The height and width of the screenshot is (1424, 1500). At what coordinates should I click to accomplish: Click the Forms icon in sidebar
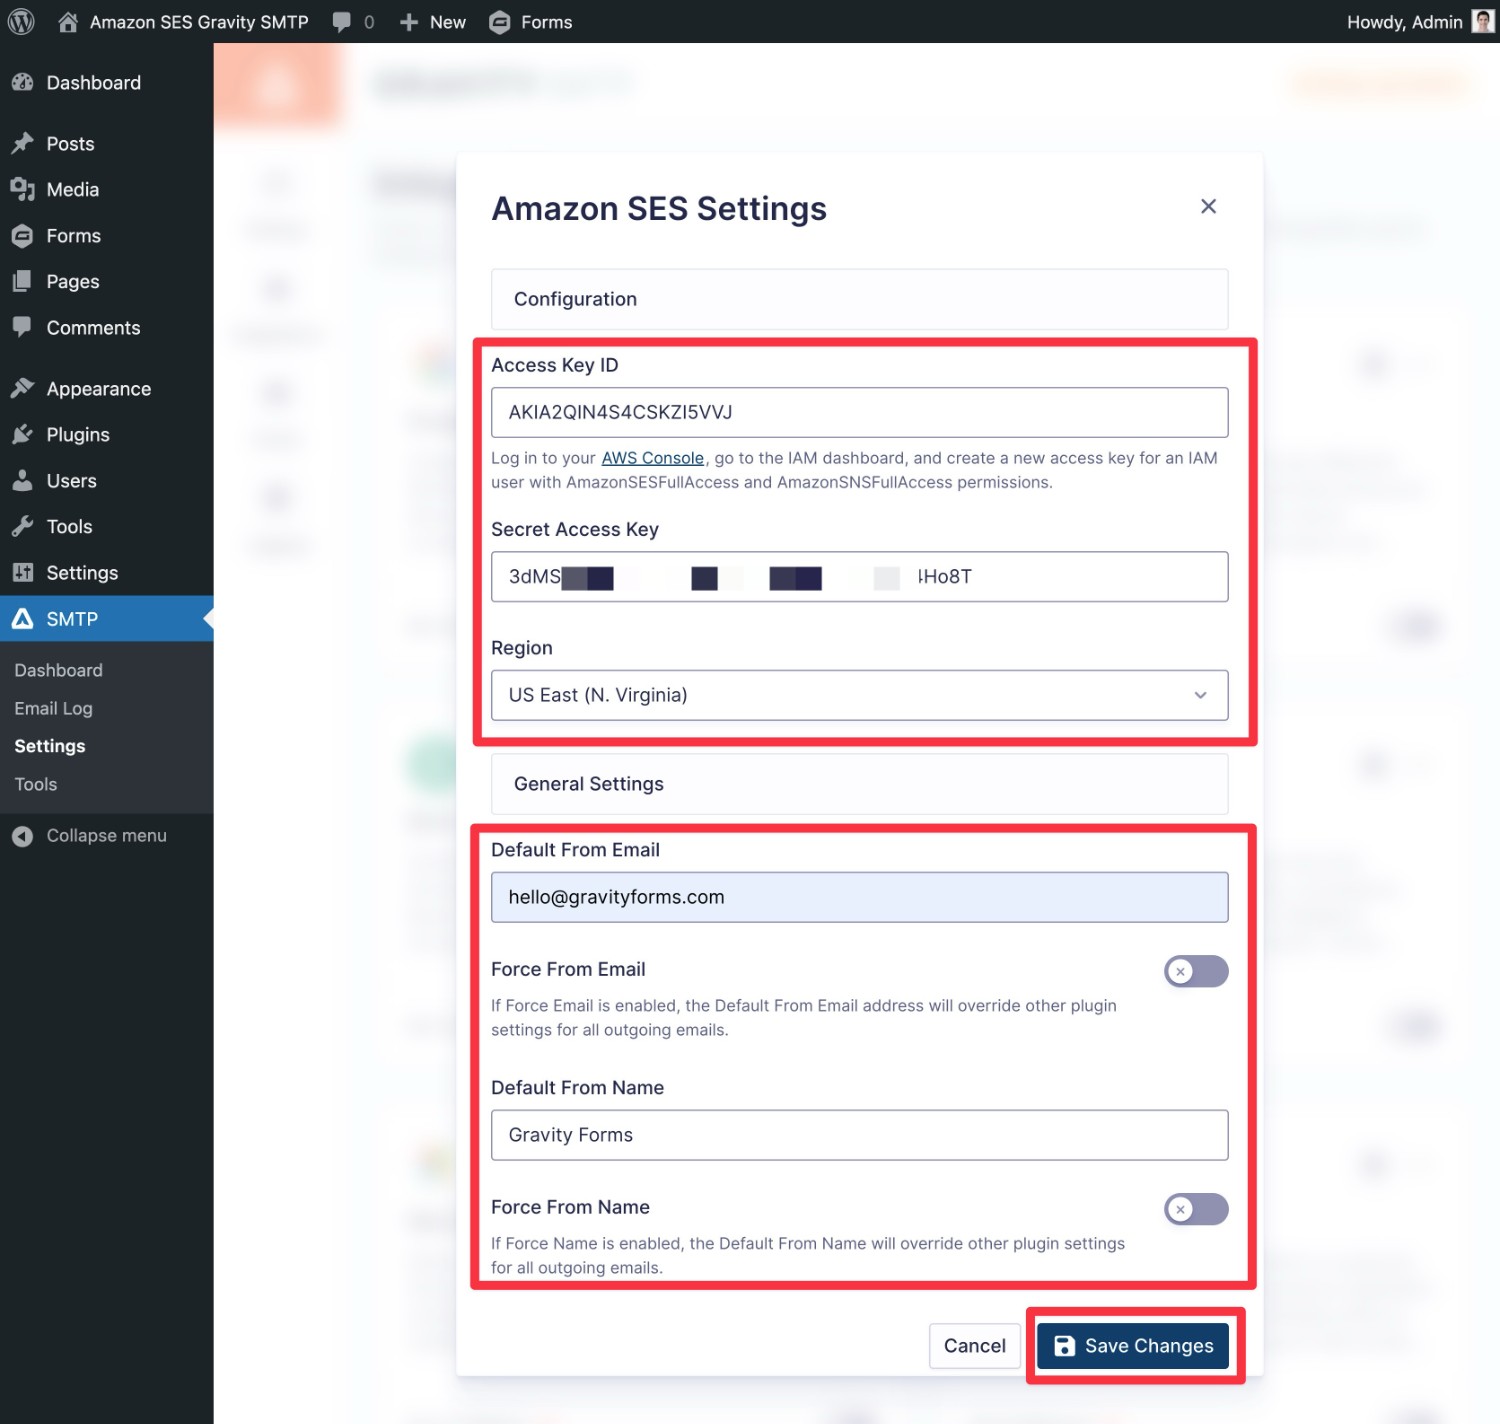[22, 236]
